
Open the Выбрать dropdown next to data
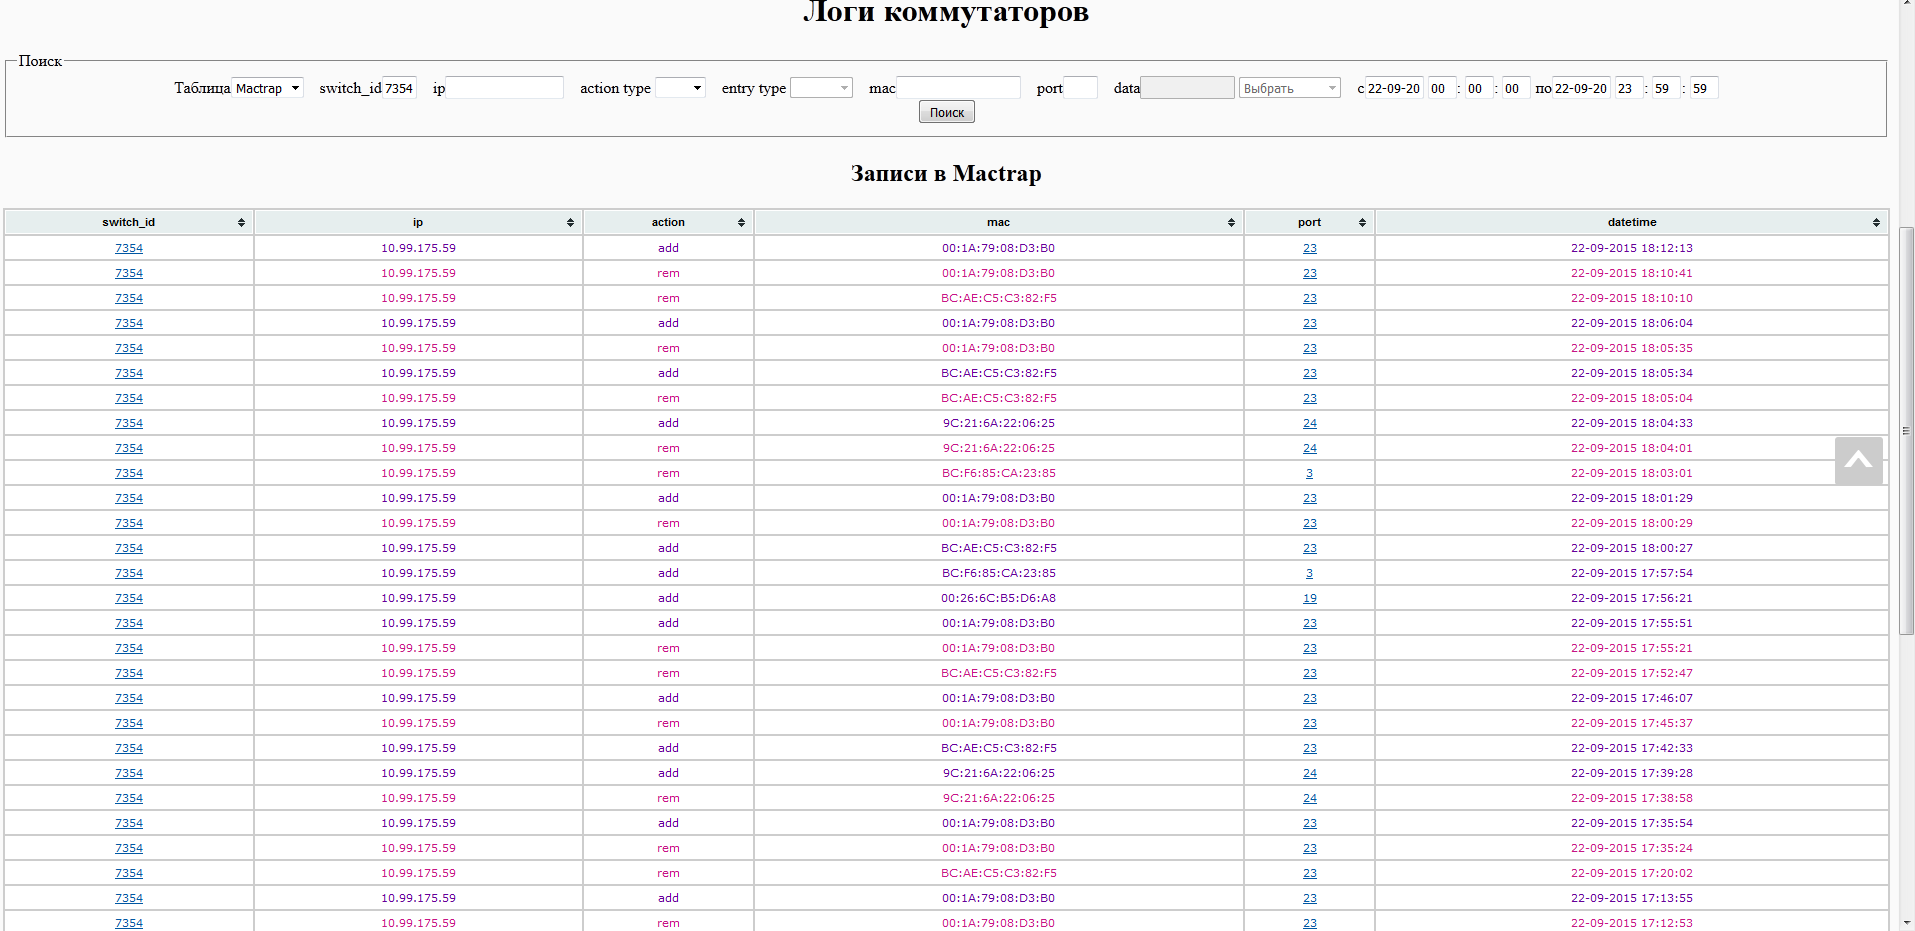coord(1289,88)
